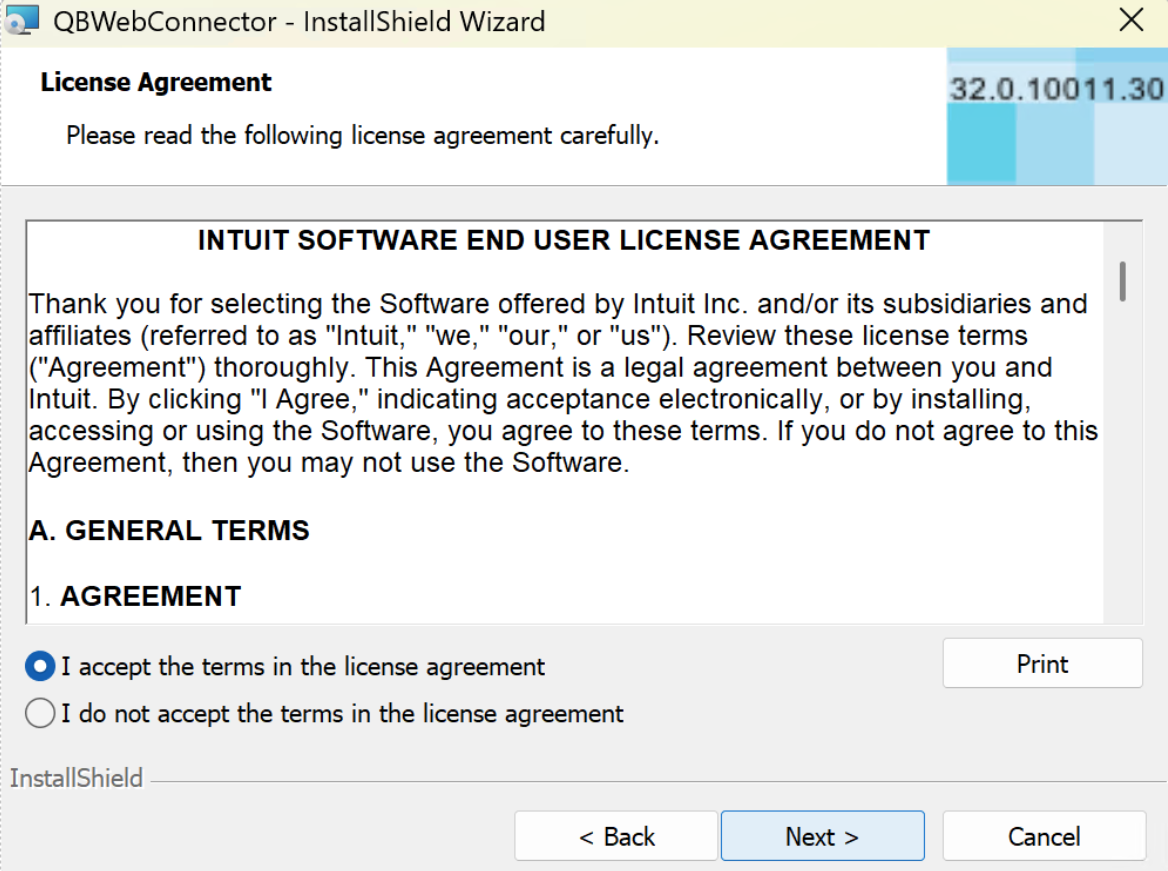Image resolution: width=1168 pixels, height=871 pixels.
Task: Click the 'A. GENERAL TERMS' heading
Action: [x=169, y=530]
